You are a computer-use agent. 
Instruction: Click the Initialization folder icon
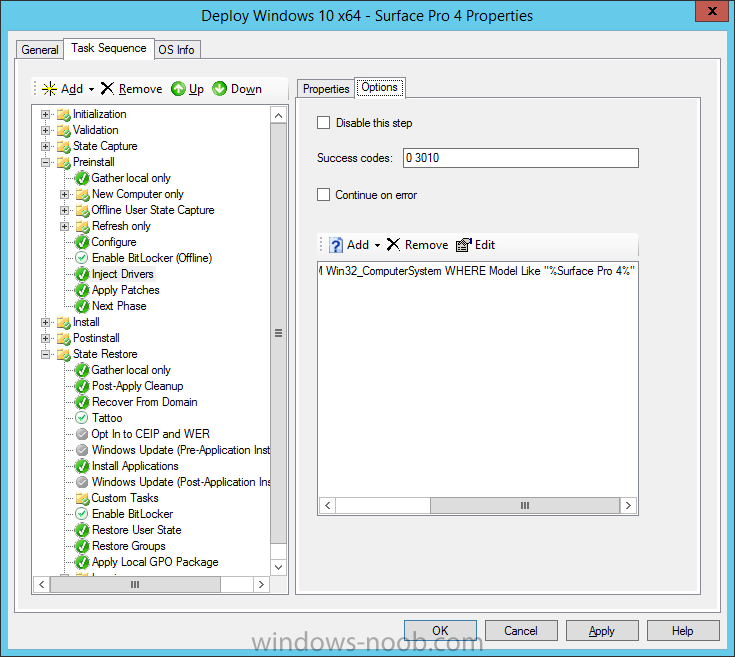(64, 114)
